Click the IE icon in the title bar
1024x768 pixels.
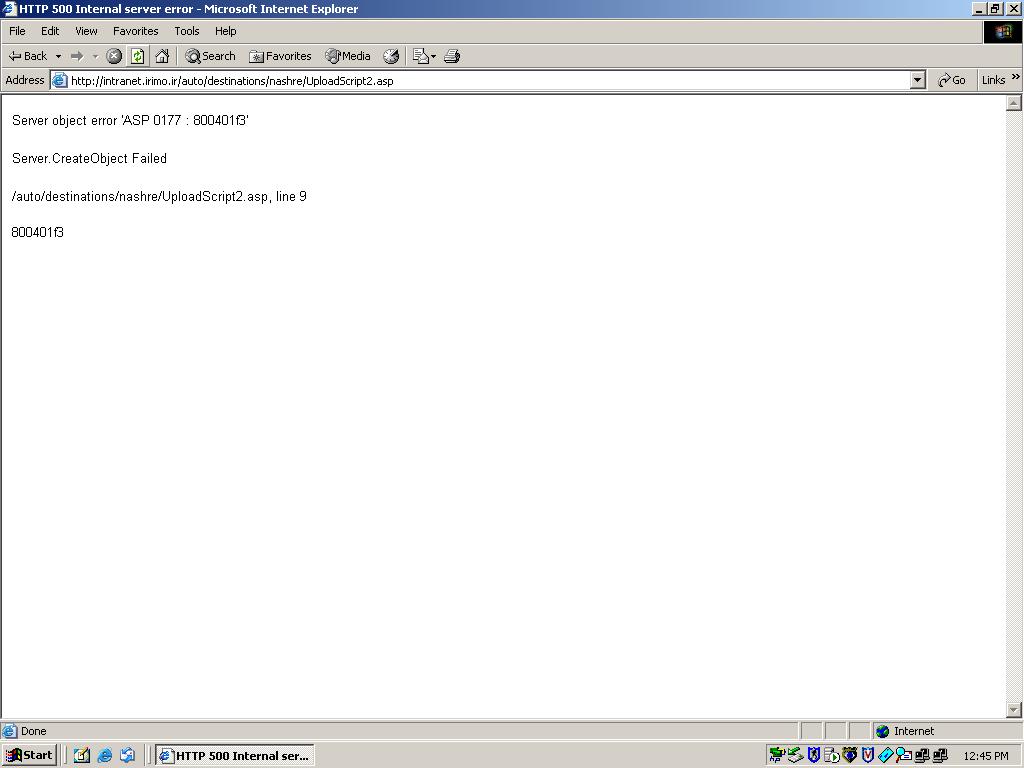click(x=9, y=9)
